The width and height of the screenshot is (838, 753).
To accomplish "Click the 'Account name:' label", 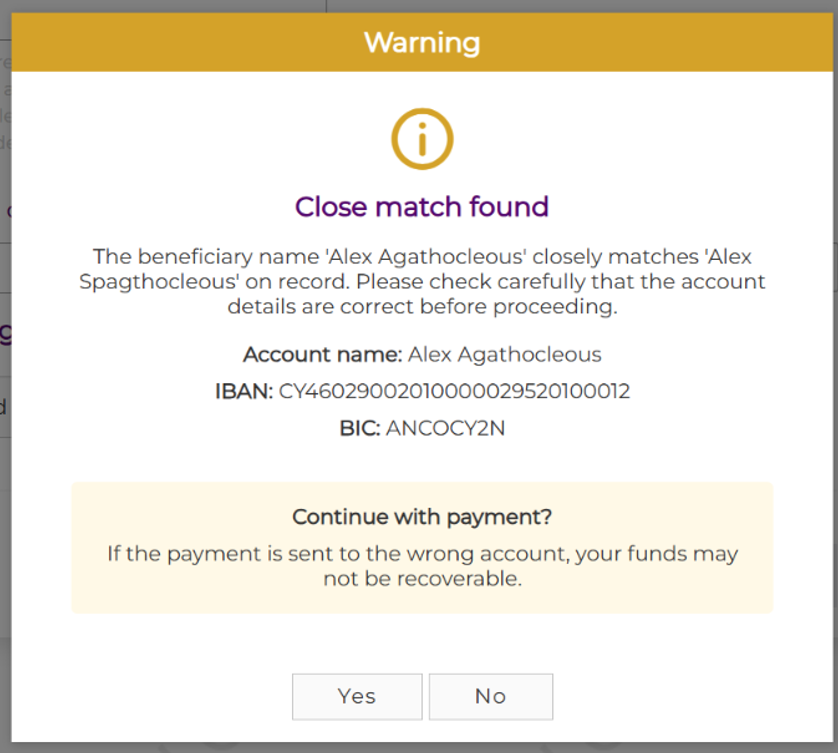I will [x=322, y=354].
